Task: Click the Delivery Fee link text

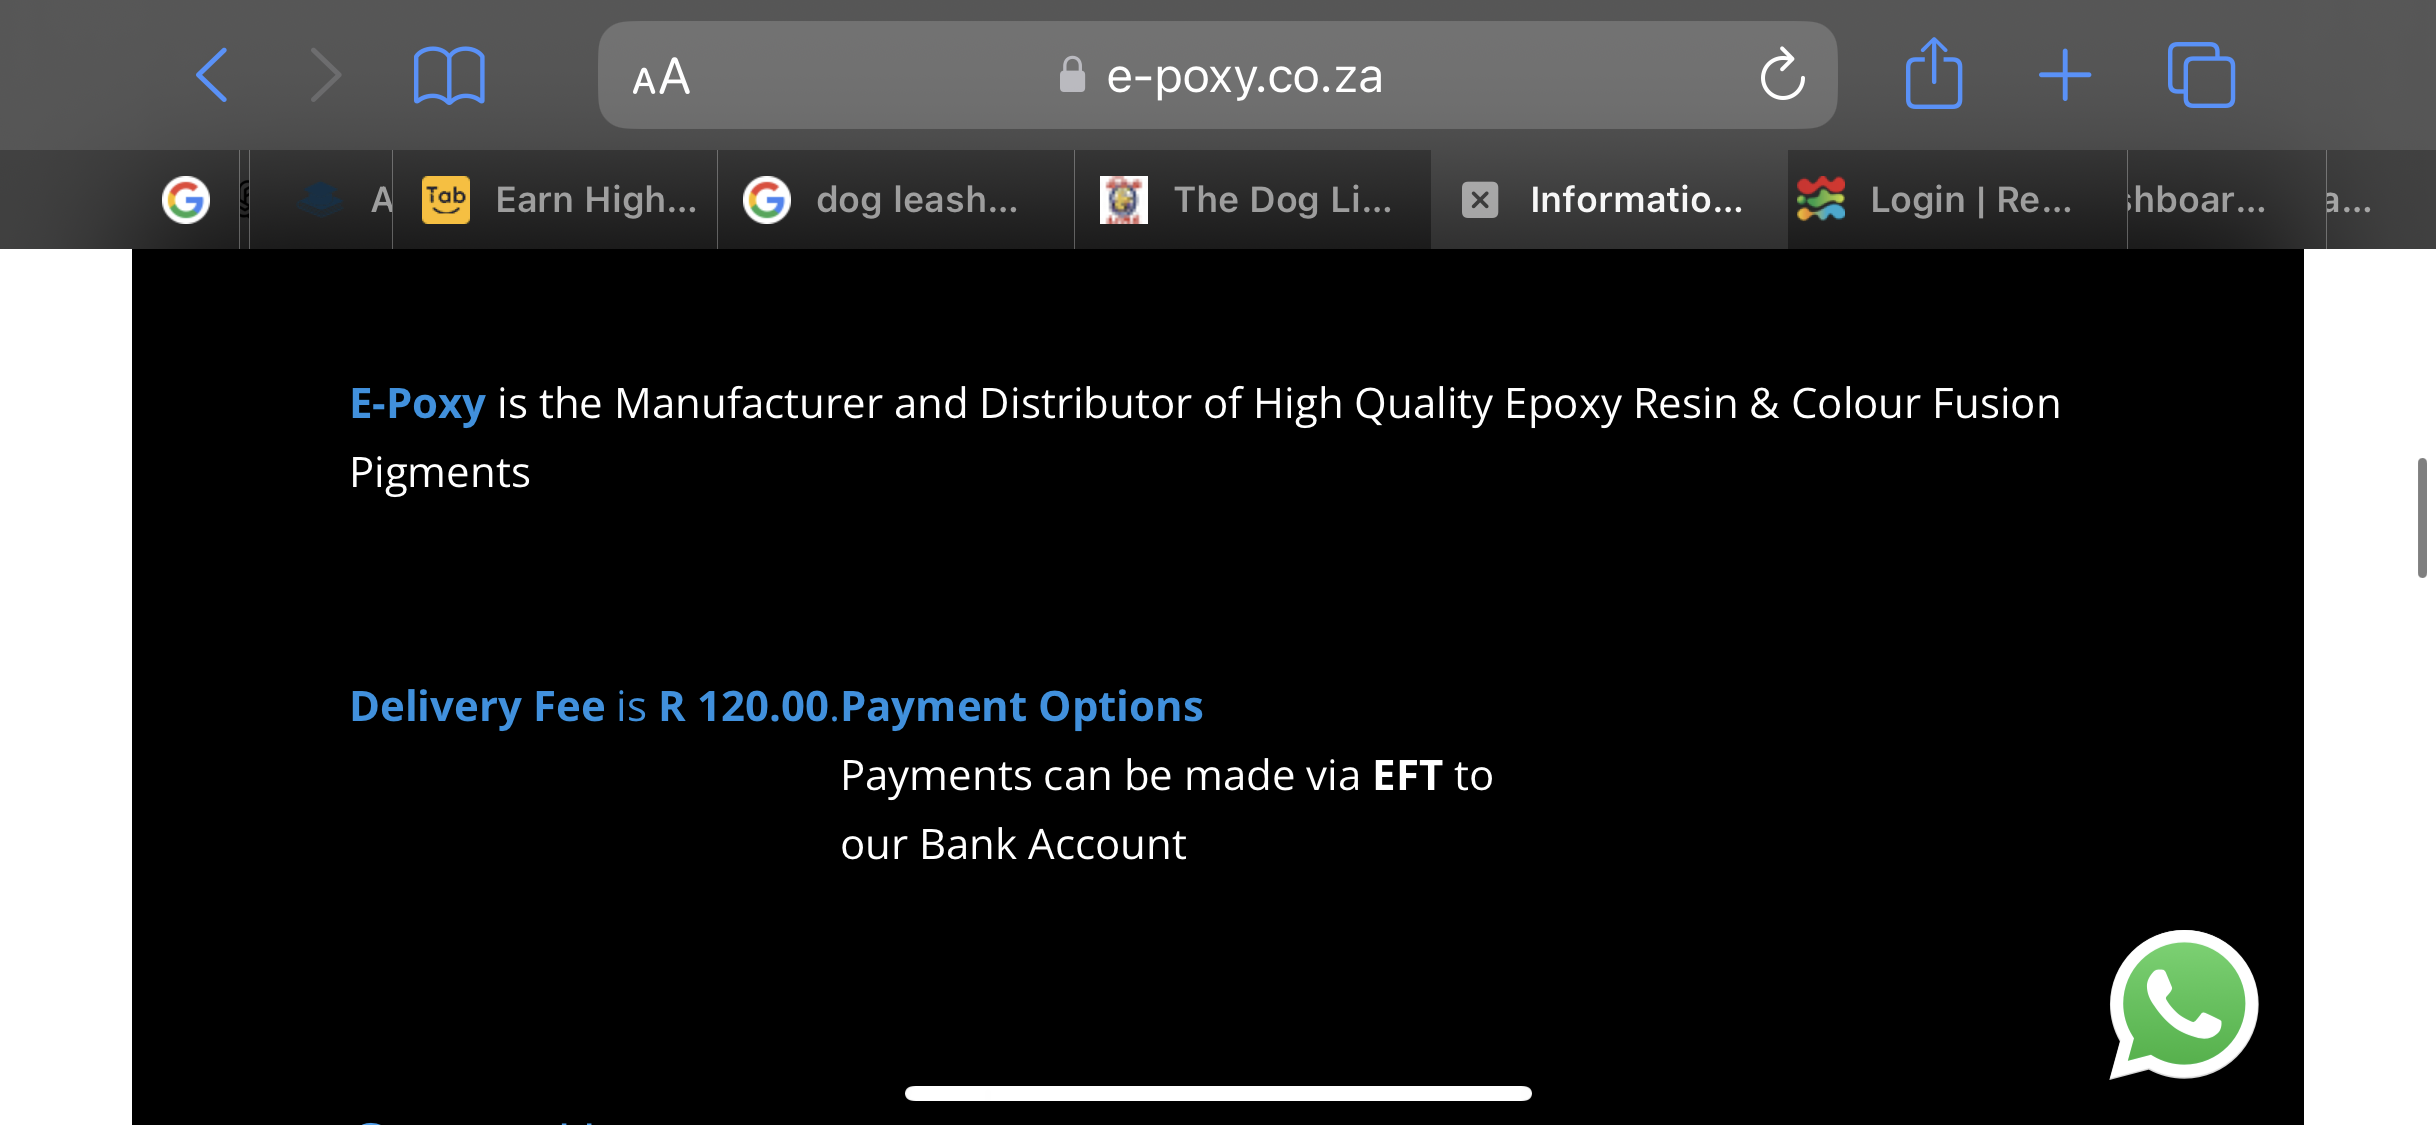Action: [x=477, y=707]
